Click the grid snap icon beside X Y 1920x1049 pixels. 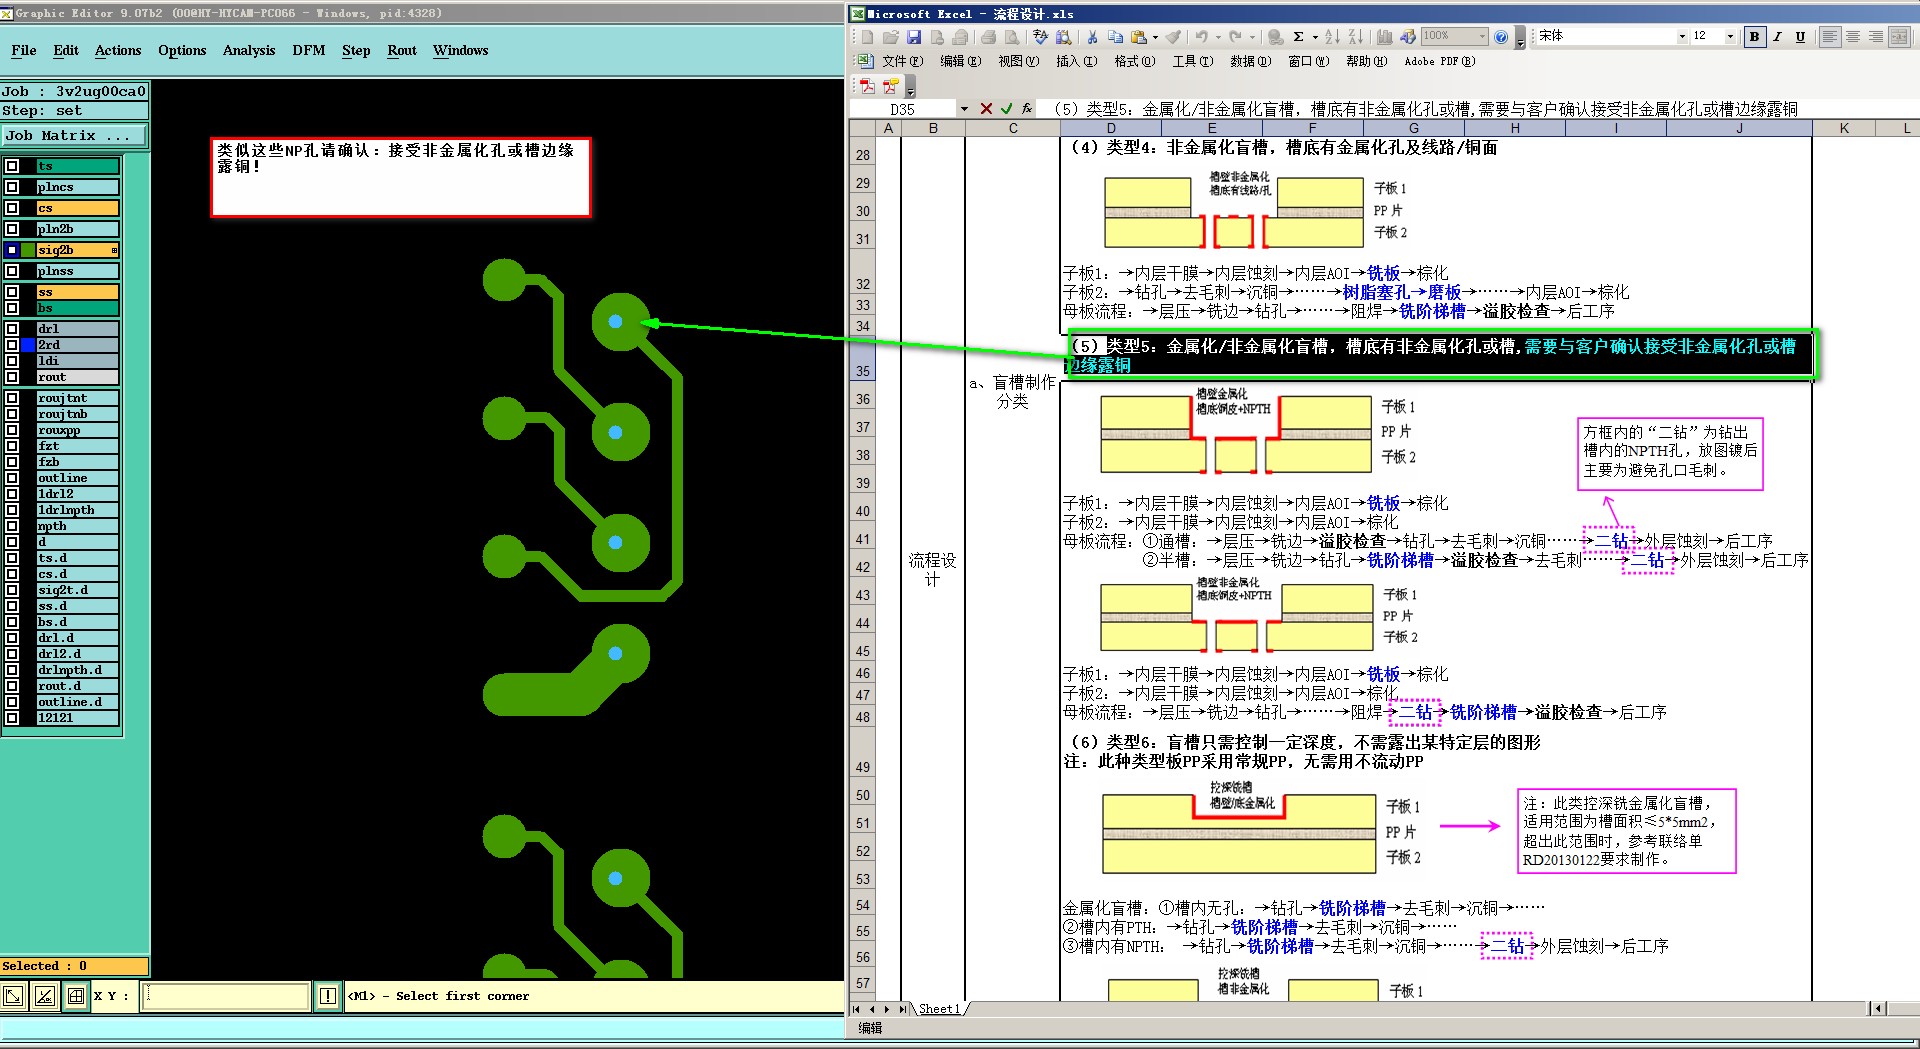coord(76,996)
